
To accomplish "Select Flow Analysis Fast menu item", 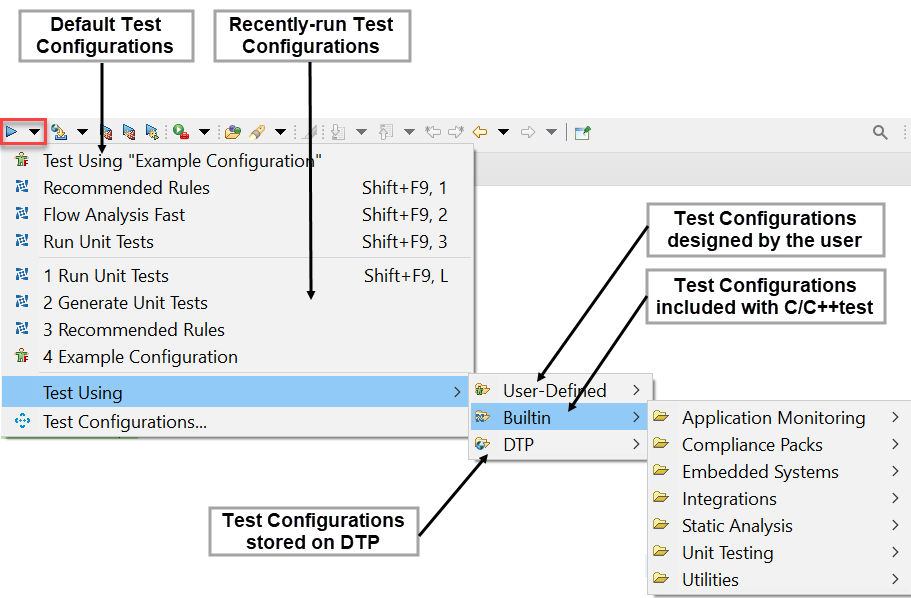I will [237, 215].
